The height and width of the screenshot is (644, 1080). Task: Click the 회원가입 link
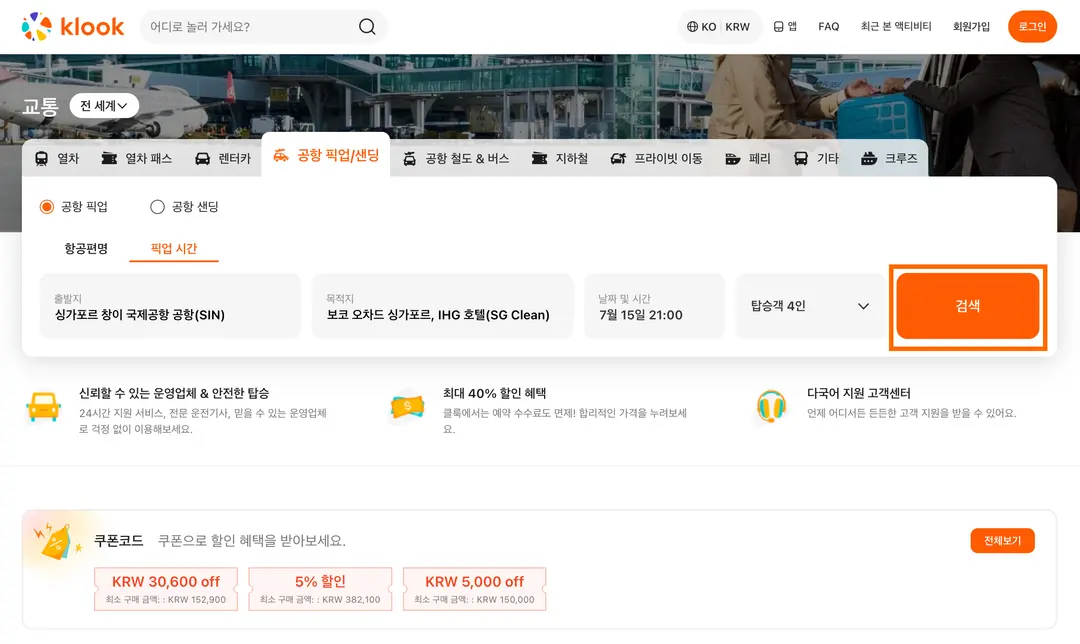[x=971, y=27]
